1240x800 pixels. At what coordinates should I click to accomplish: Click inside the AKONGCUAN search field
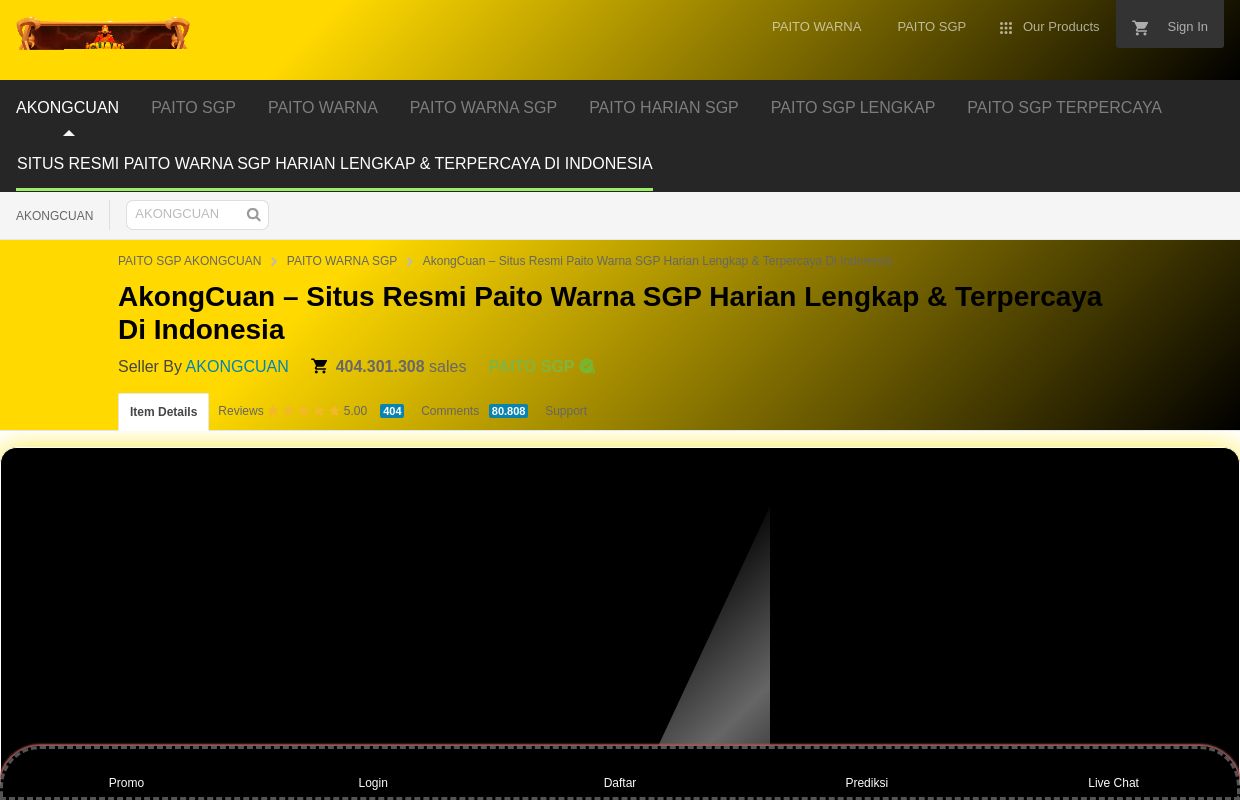tap(185, 213)
